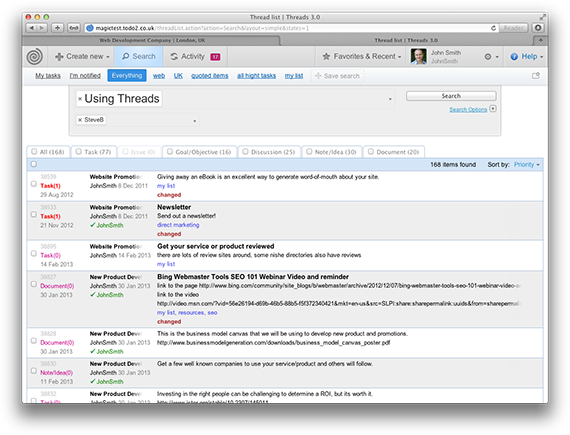The width and height of the screenshot is (570, 435).
Task: Click the Search button
Action: pos(451,96)
